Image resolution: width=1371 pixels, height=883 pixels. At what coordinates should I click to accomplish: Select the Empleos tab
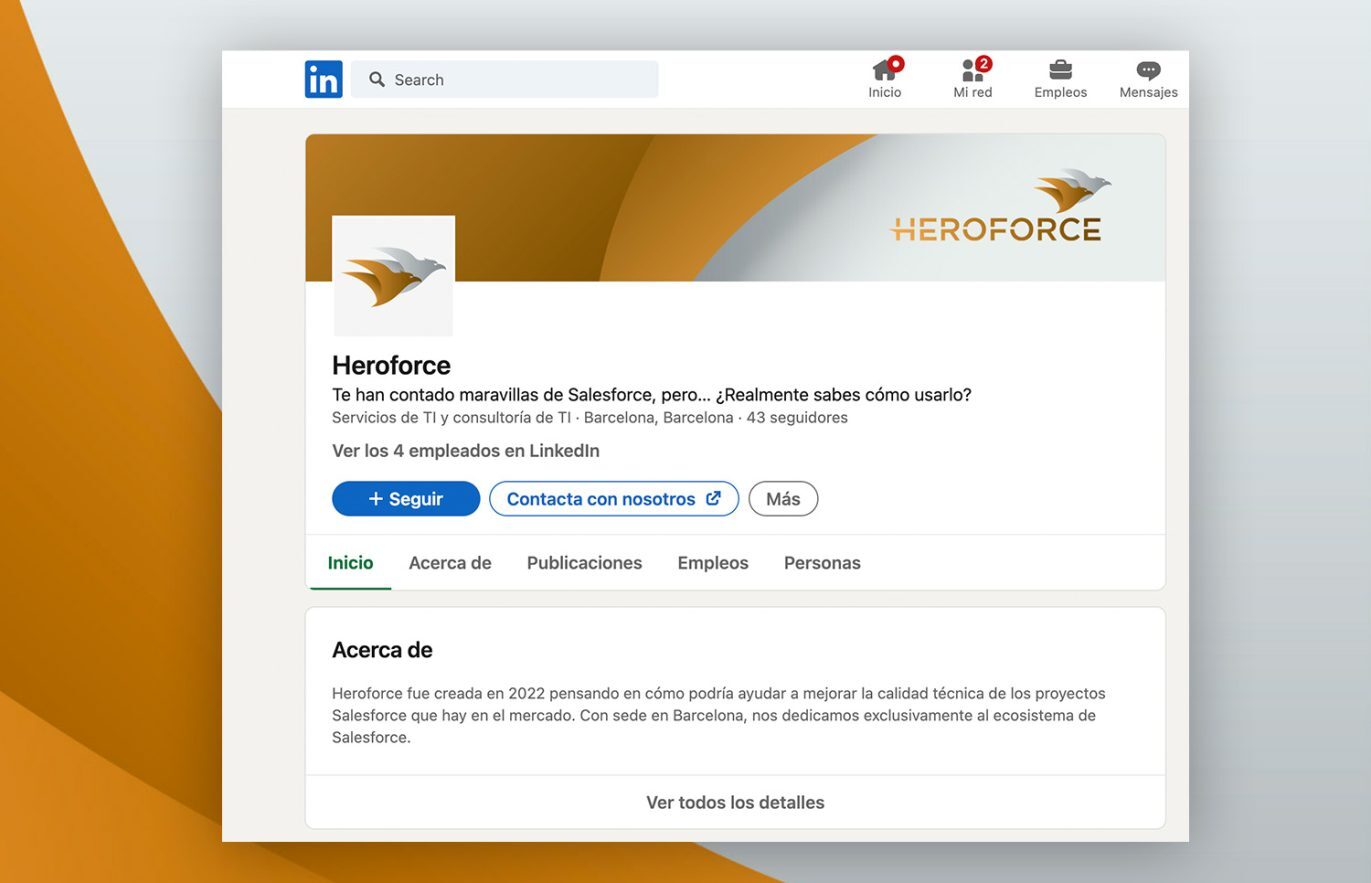[712, 562]
